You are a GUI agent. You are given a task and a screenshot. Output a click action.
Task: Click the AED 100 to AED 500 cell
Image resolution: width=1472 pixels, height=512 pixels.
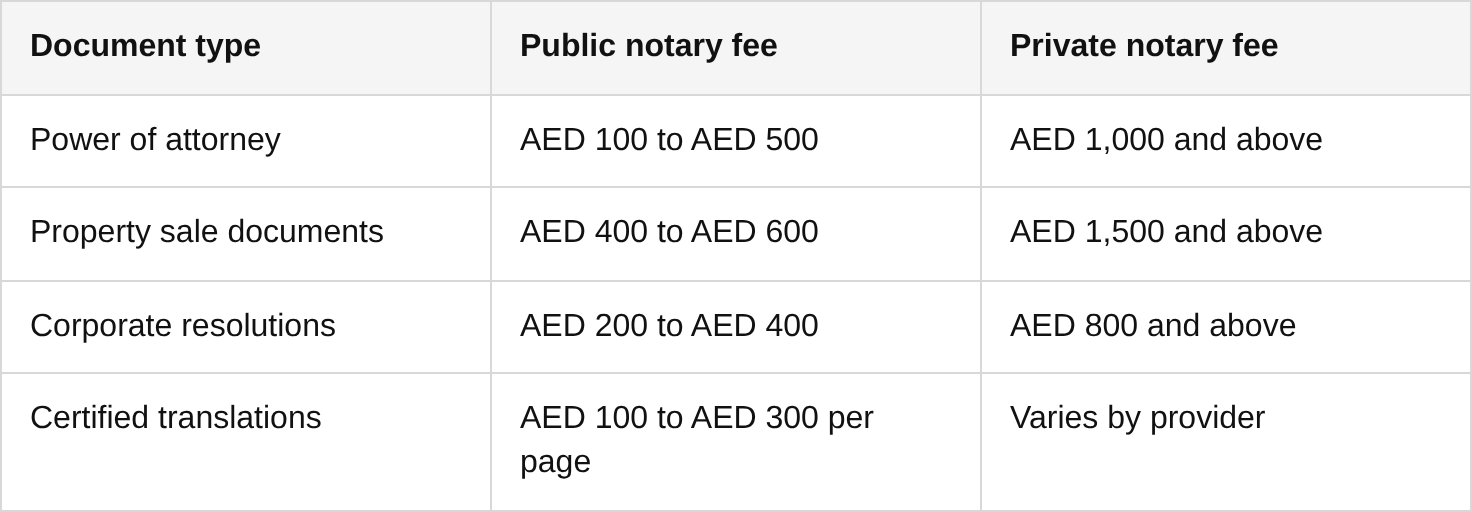pos(668,140)
